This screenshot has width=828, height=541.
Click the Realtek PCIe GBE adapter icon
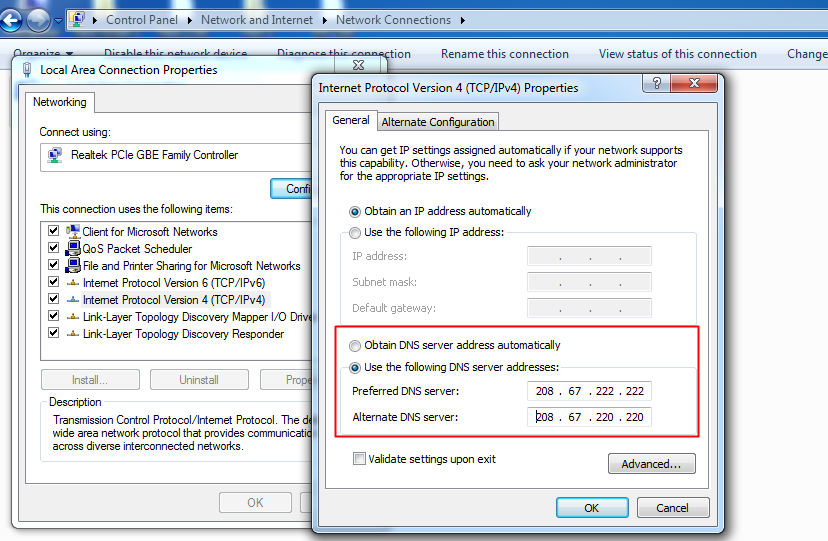57,155
